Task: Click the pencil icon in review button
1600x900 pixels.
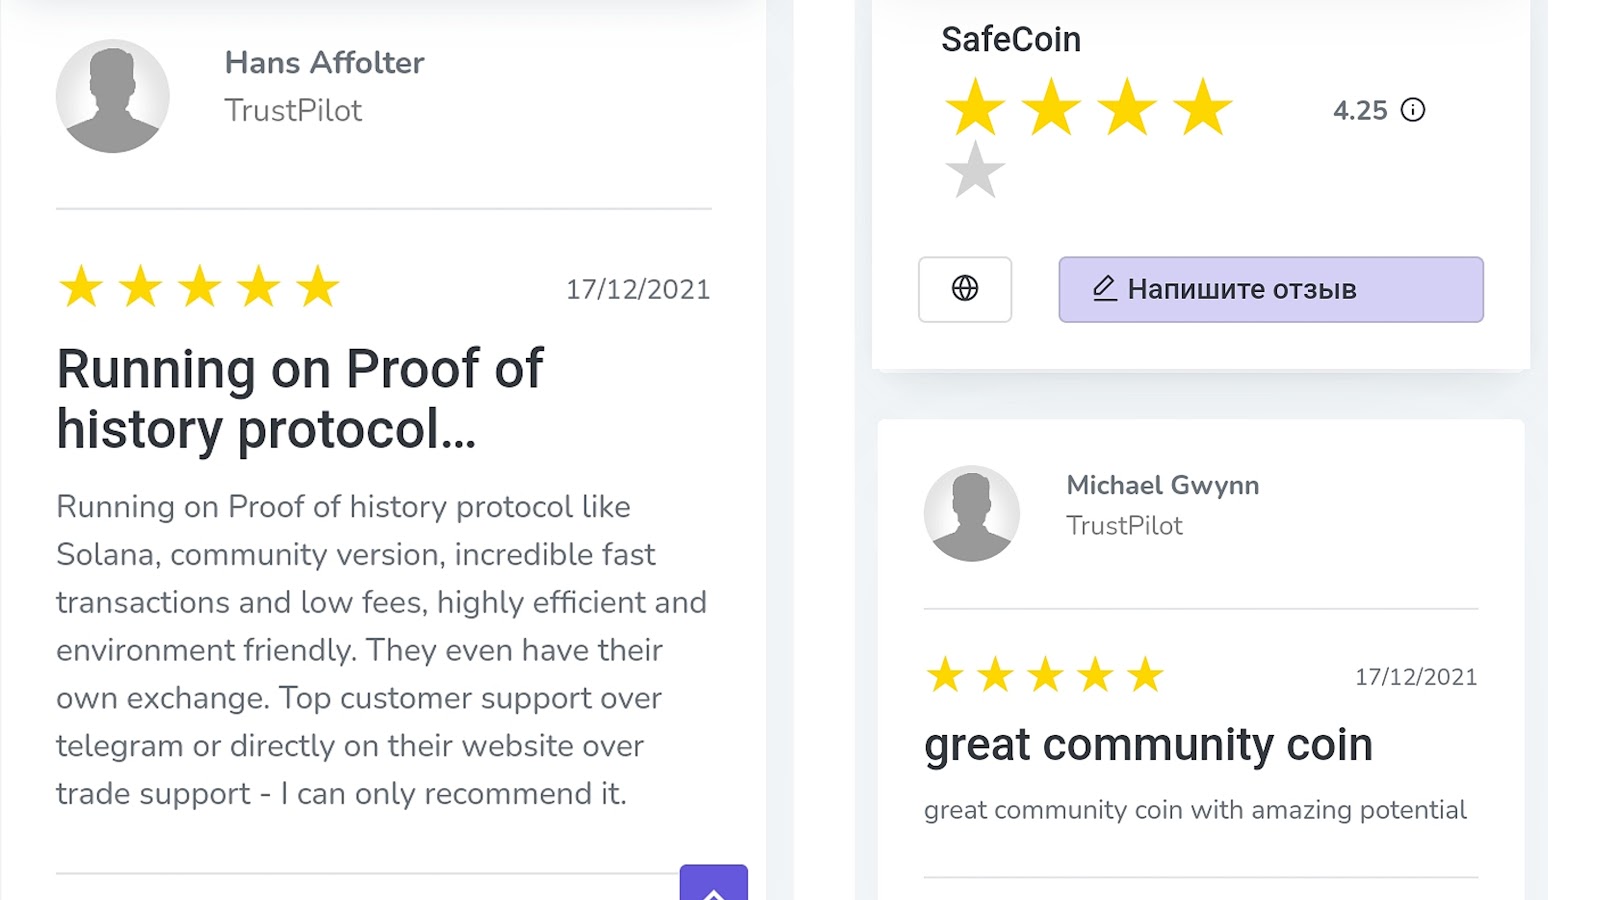Action: 1104,289
